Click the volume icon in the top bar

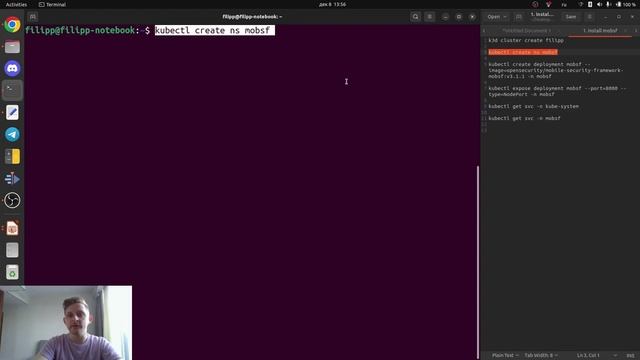click(x=599, y=4)
